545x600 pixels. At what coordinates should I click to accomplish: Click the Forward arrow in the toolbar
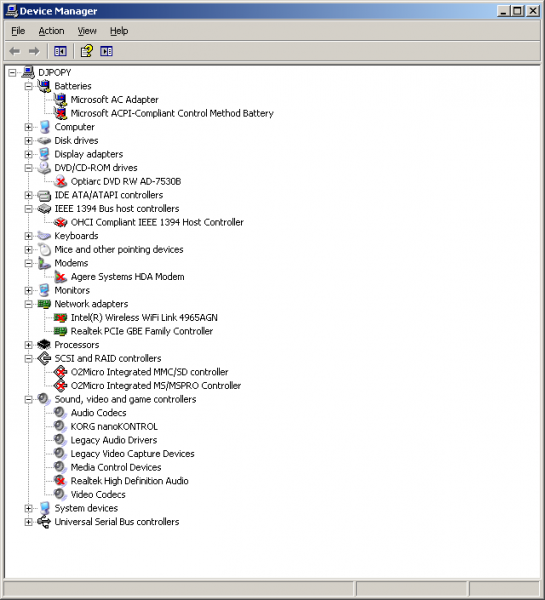34,51
